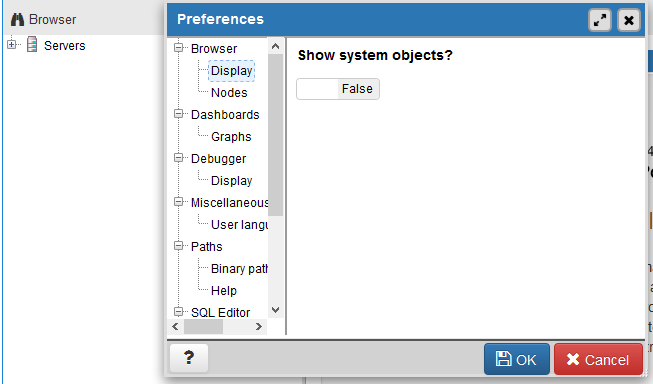Select Graphs under Dashboards
This screenshot has width=653, height=384.
[x=231, y=137]
